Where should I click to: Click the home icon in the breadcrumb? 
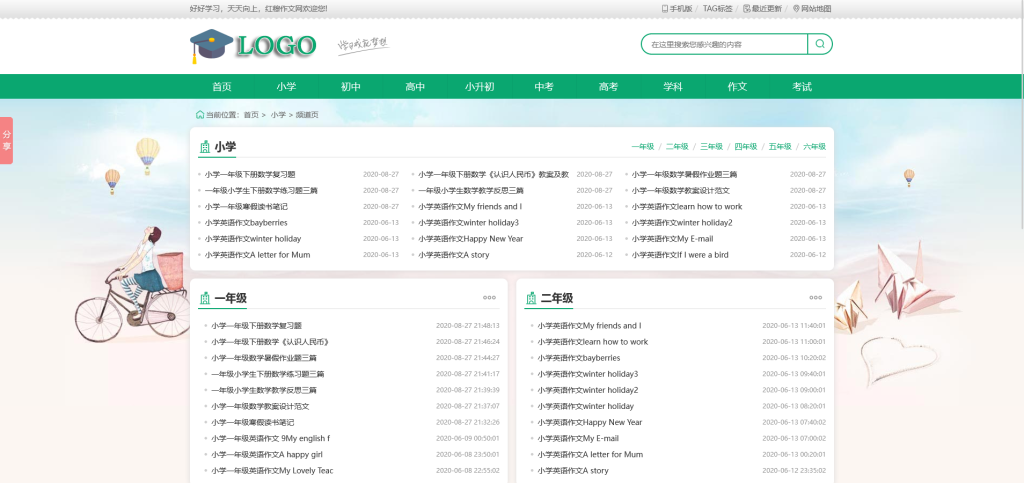[200, 115]
